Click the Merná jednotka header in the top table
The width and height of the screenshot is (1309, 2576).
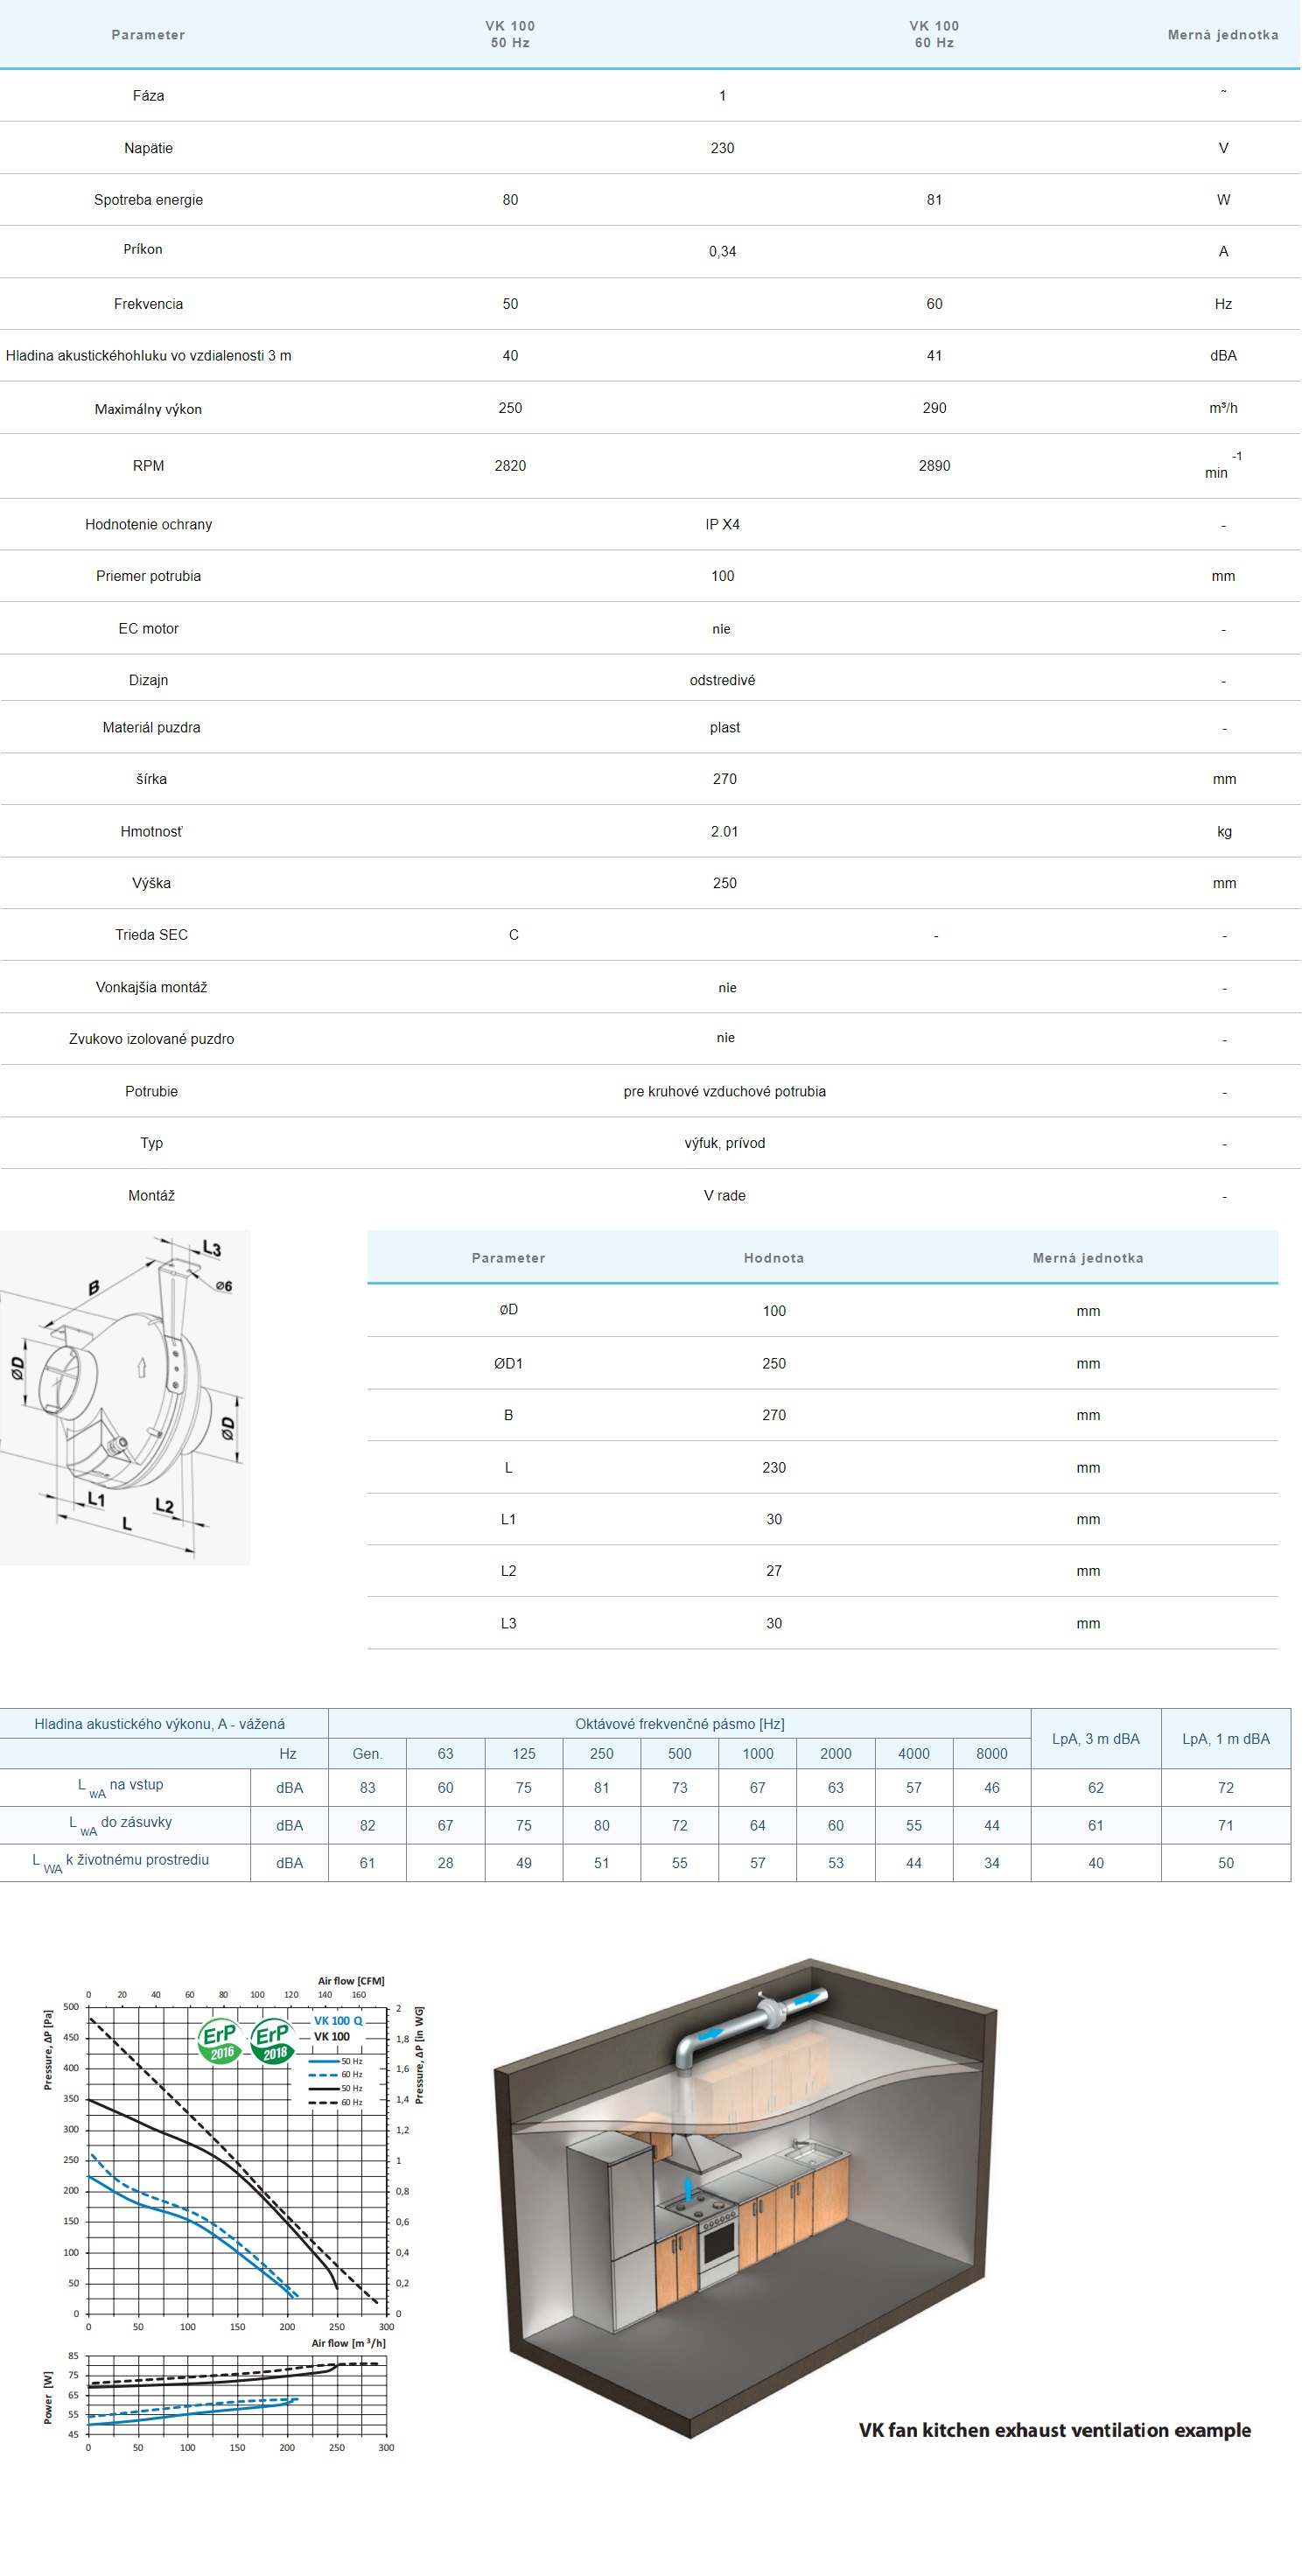click(x=1222, y=35)
